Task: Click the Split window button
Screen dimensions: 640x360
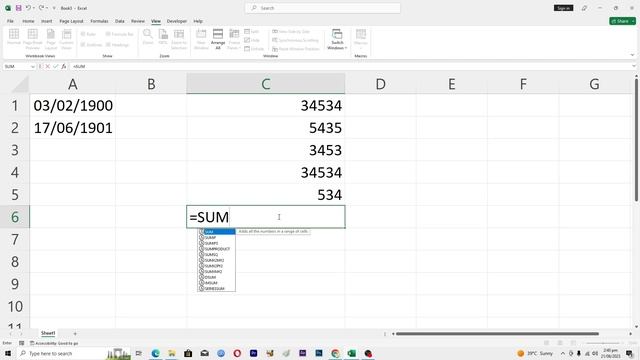Action: pos(252,31)
